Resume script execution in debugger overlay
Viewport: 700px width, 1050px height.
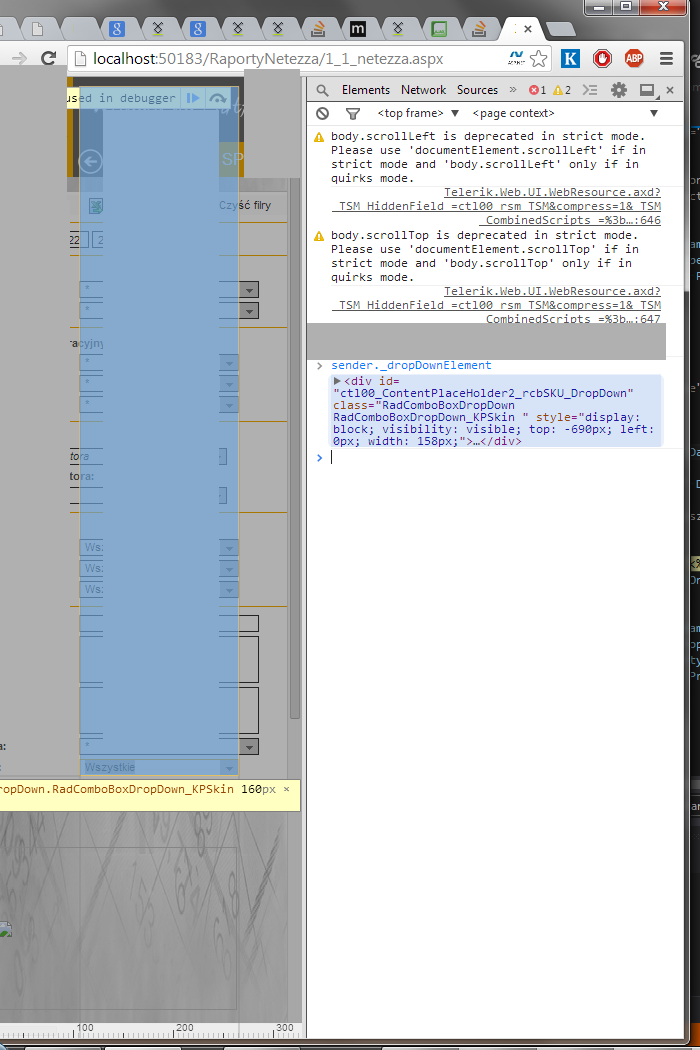click(193, 98)
